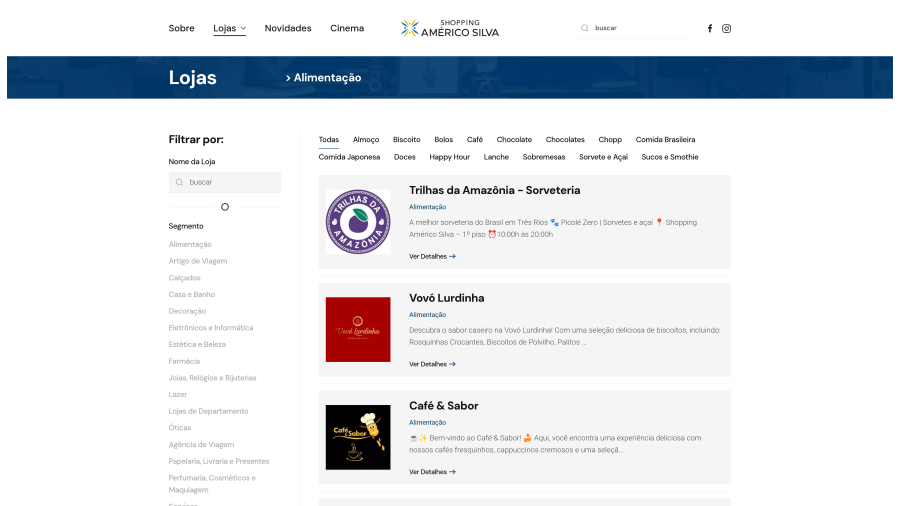Filter segment by Farmácia
Viewport: 900px width, 506px height.
(184, 361)
